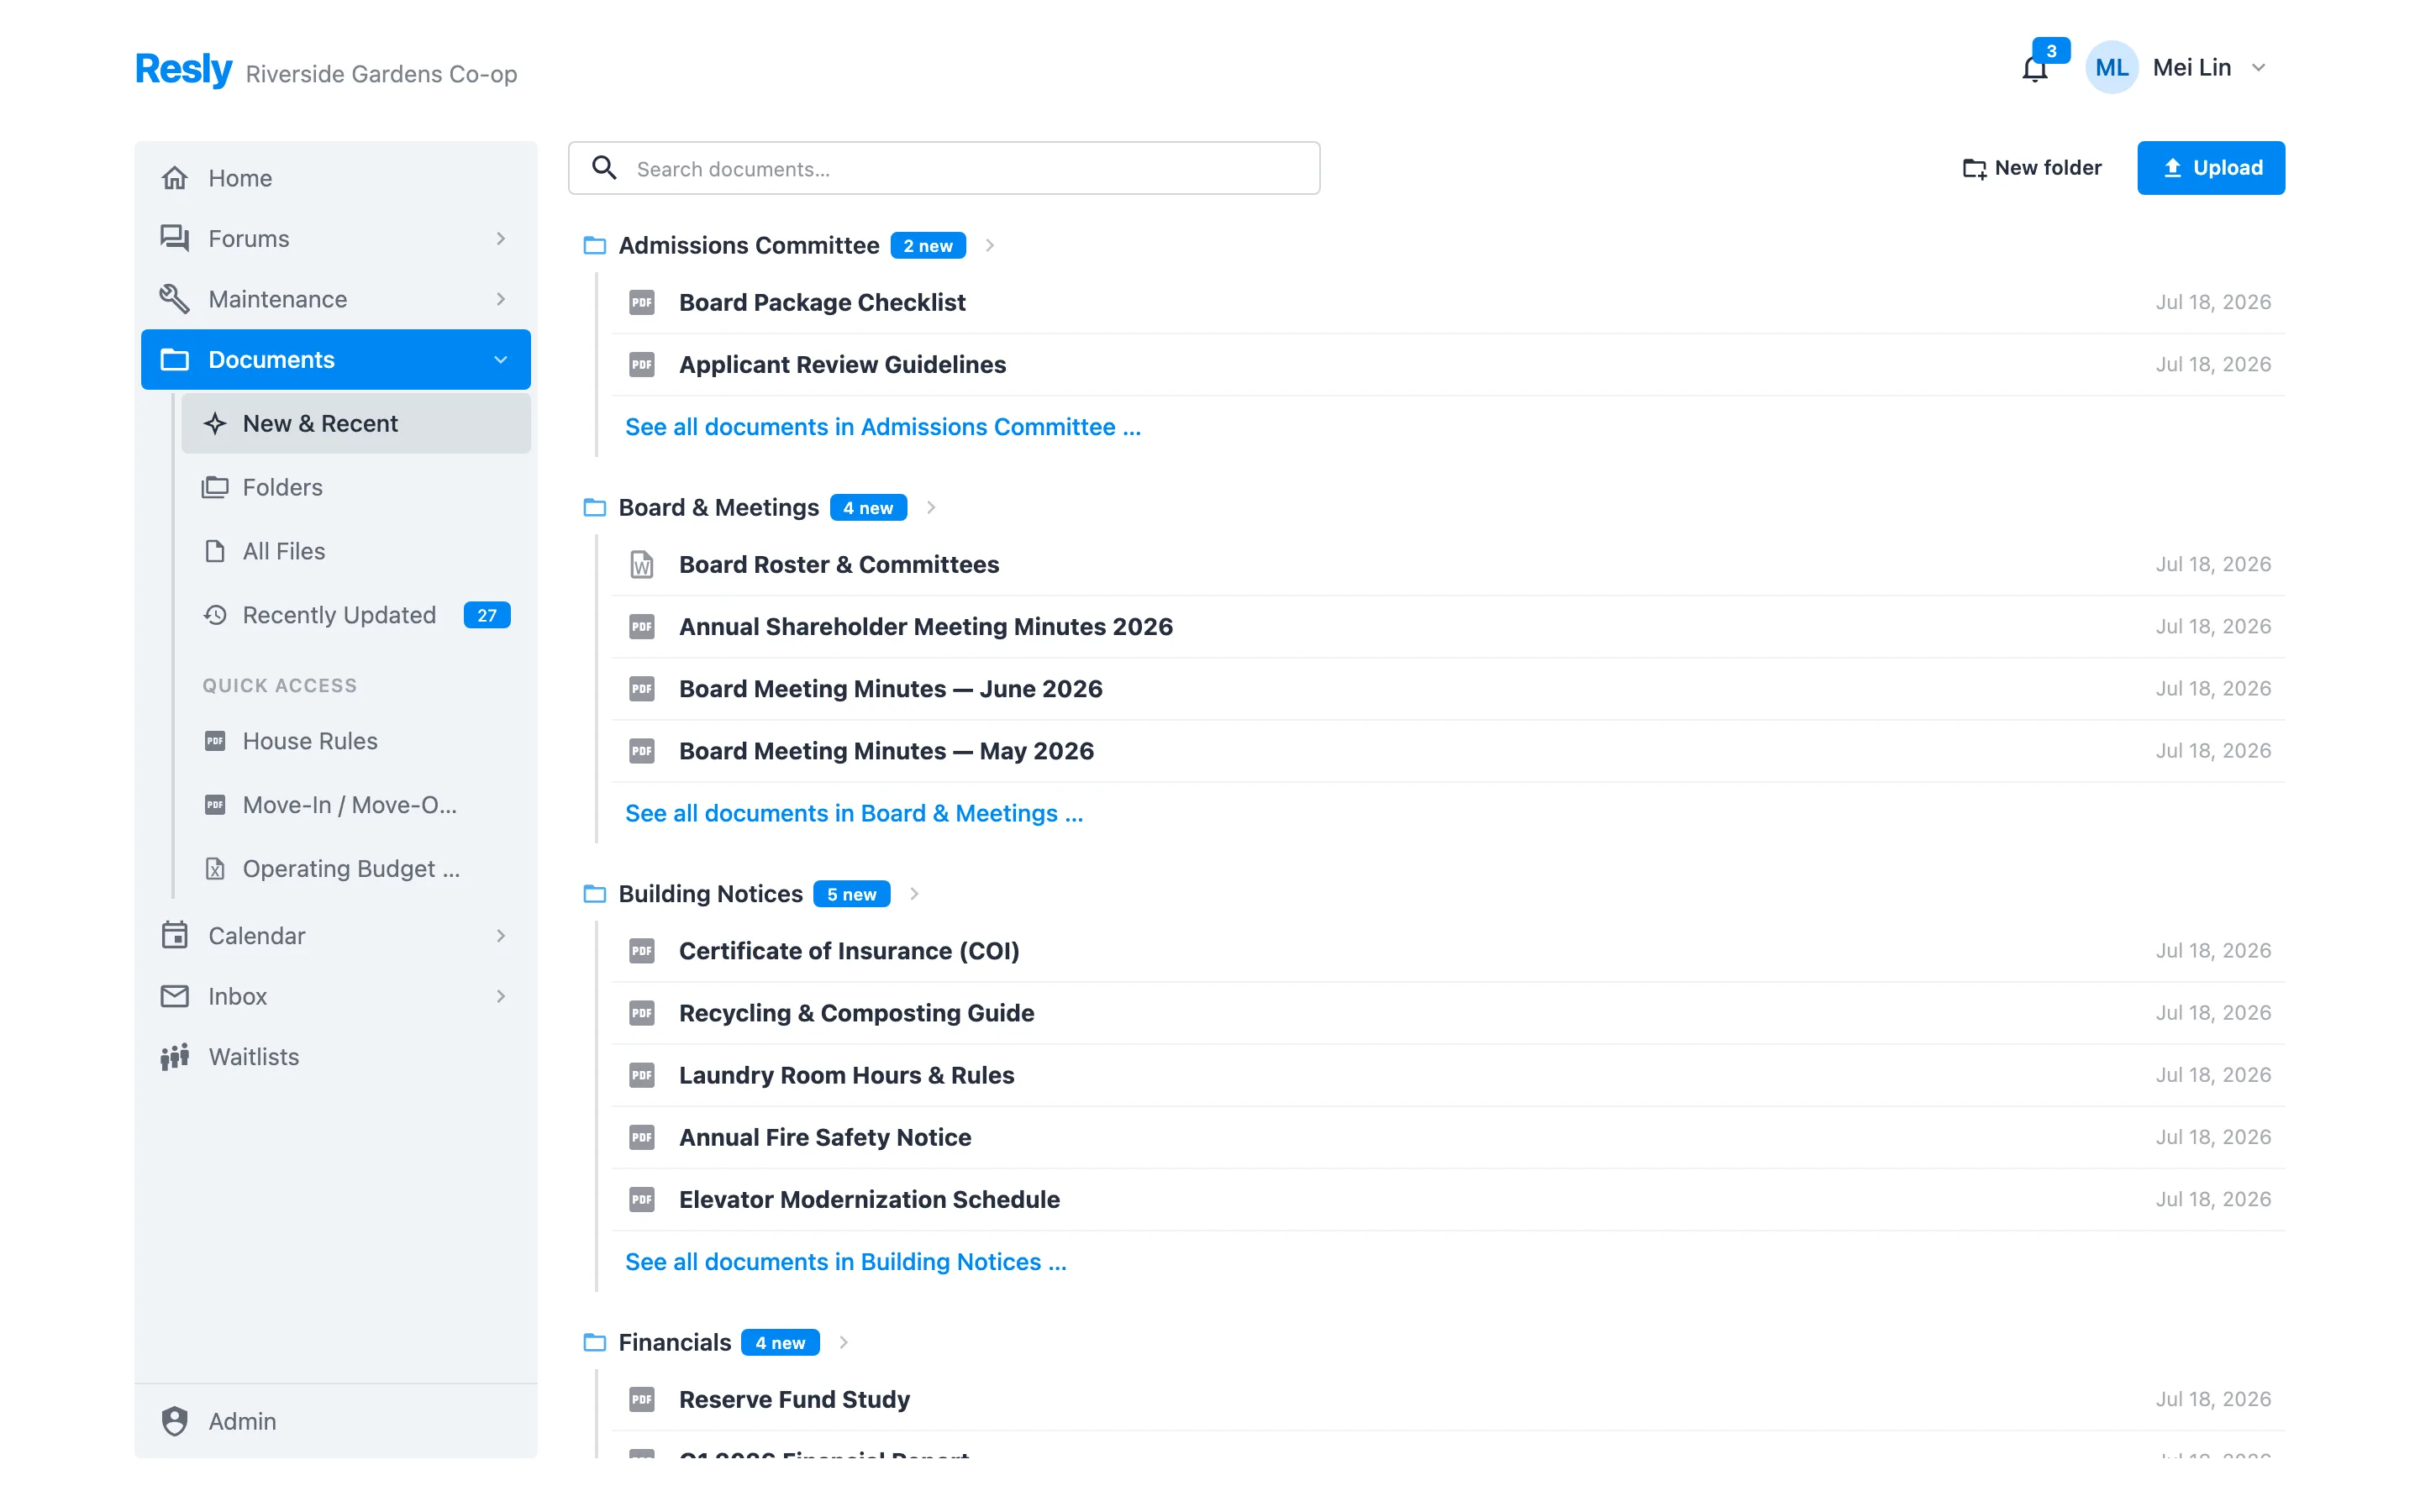Open Board Package Checklist document
The image size is (2420, 1512).
pyautogui.click(x=1449, y=302)
